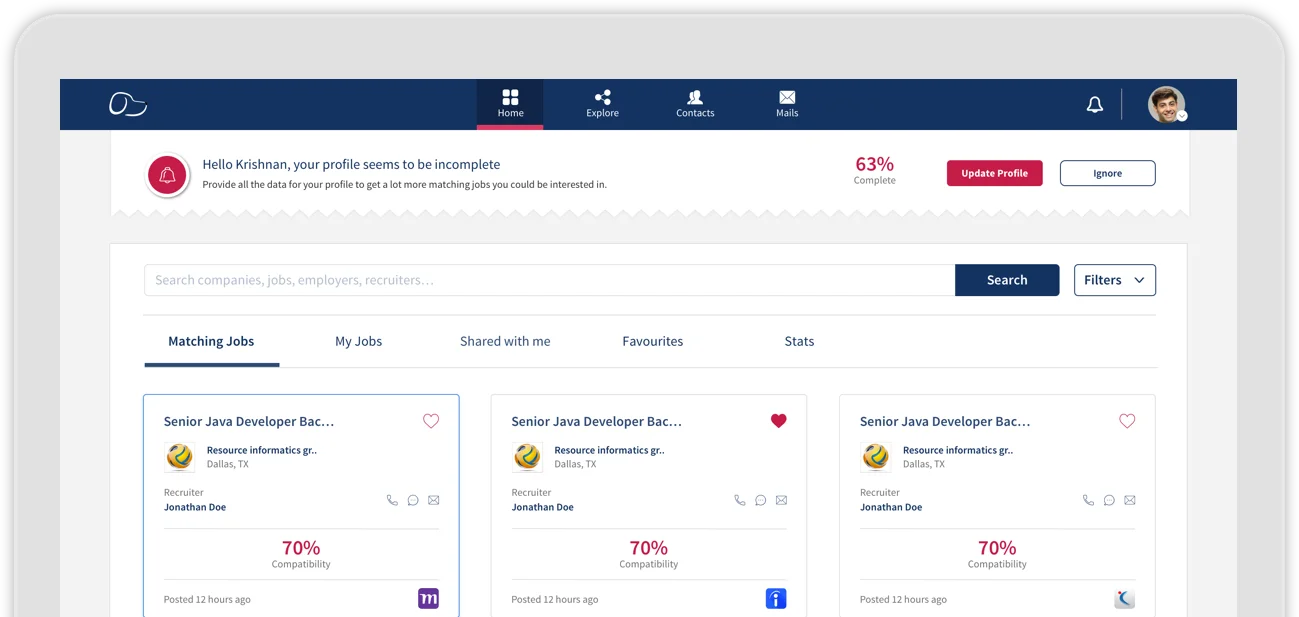Call recruiter on the third job card
This screenshot has width=1299, height=617.
pyautogui.click(x=1088, y=500)
